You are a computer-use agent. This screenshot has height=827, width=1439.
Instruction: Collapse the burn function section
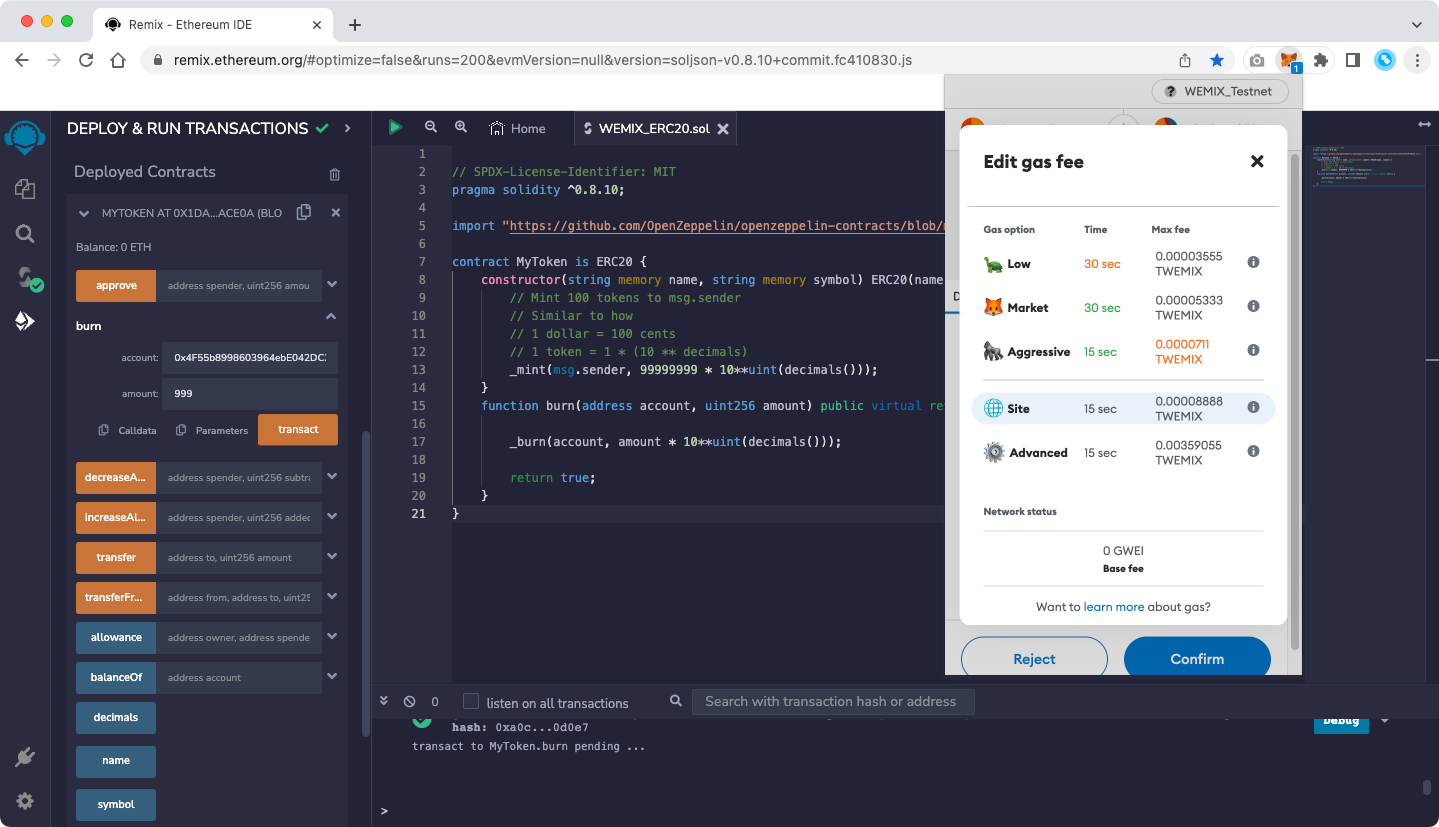click(x=331, y=317)
